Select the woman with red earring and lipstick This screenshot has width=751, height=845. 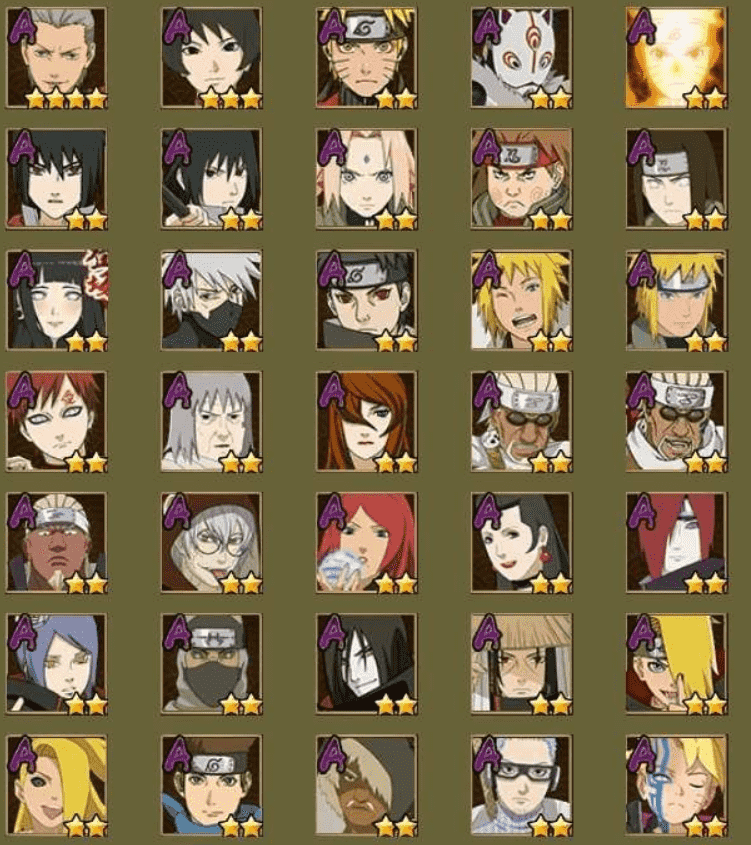click(521, 543)
